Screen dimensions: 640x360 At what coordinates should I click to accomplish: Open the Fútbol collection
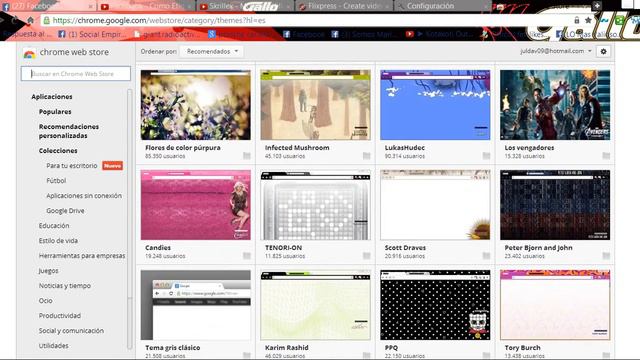pos(56,180)
